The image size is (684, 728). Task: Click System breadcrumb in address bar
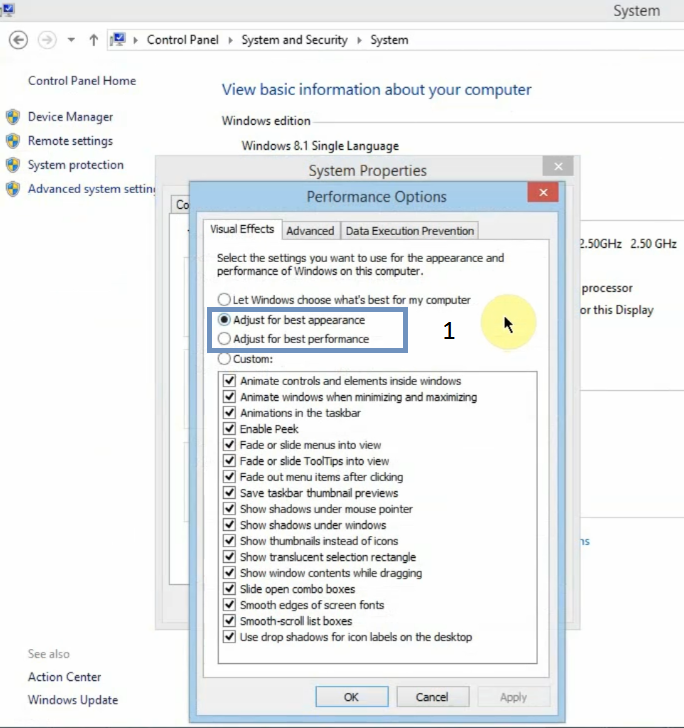pos(389,40)
